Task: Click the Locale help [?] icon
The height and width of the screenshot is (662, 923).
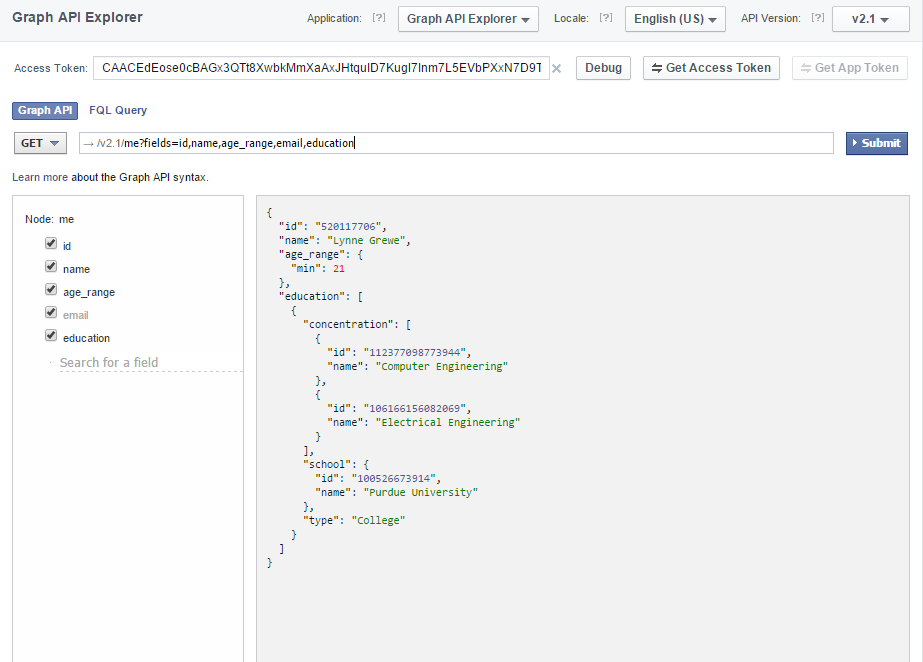Action: point(606,18)
